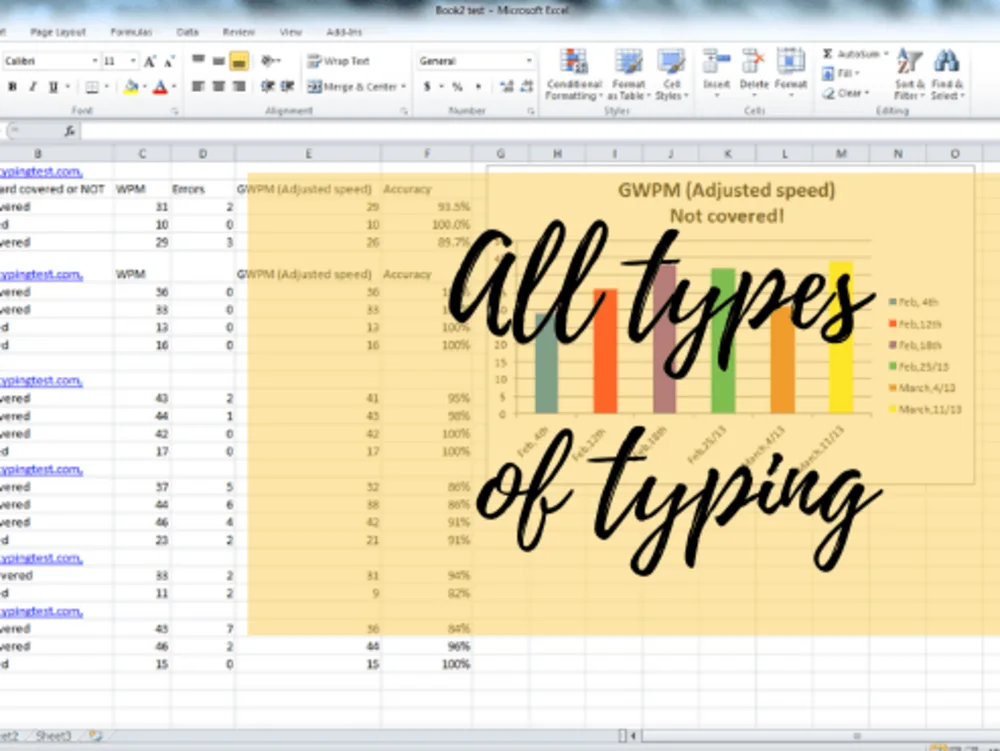Open the Fill menu
Screen dimensions: 1000x751
[841, 74]
